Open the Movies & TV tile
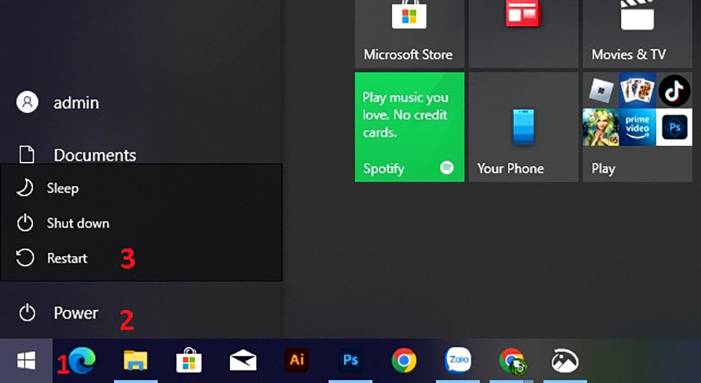Viewport: 701px width, 383px height. (x=638, y=34)
